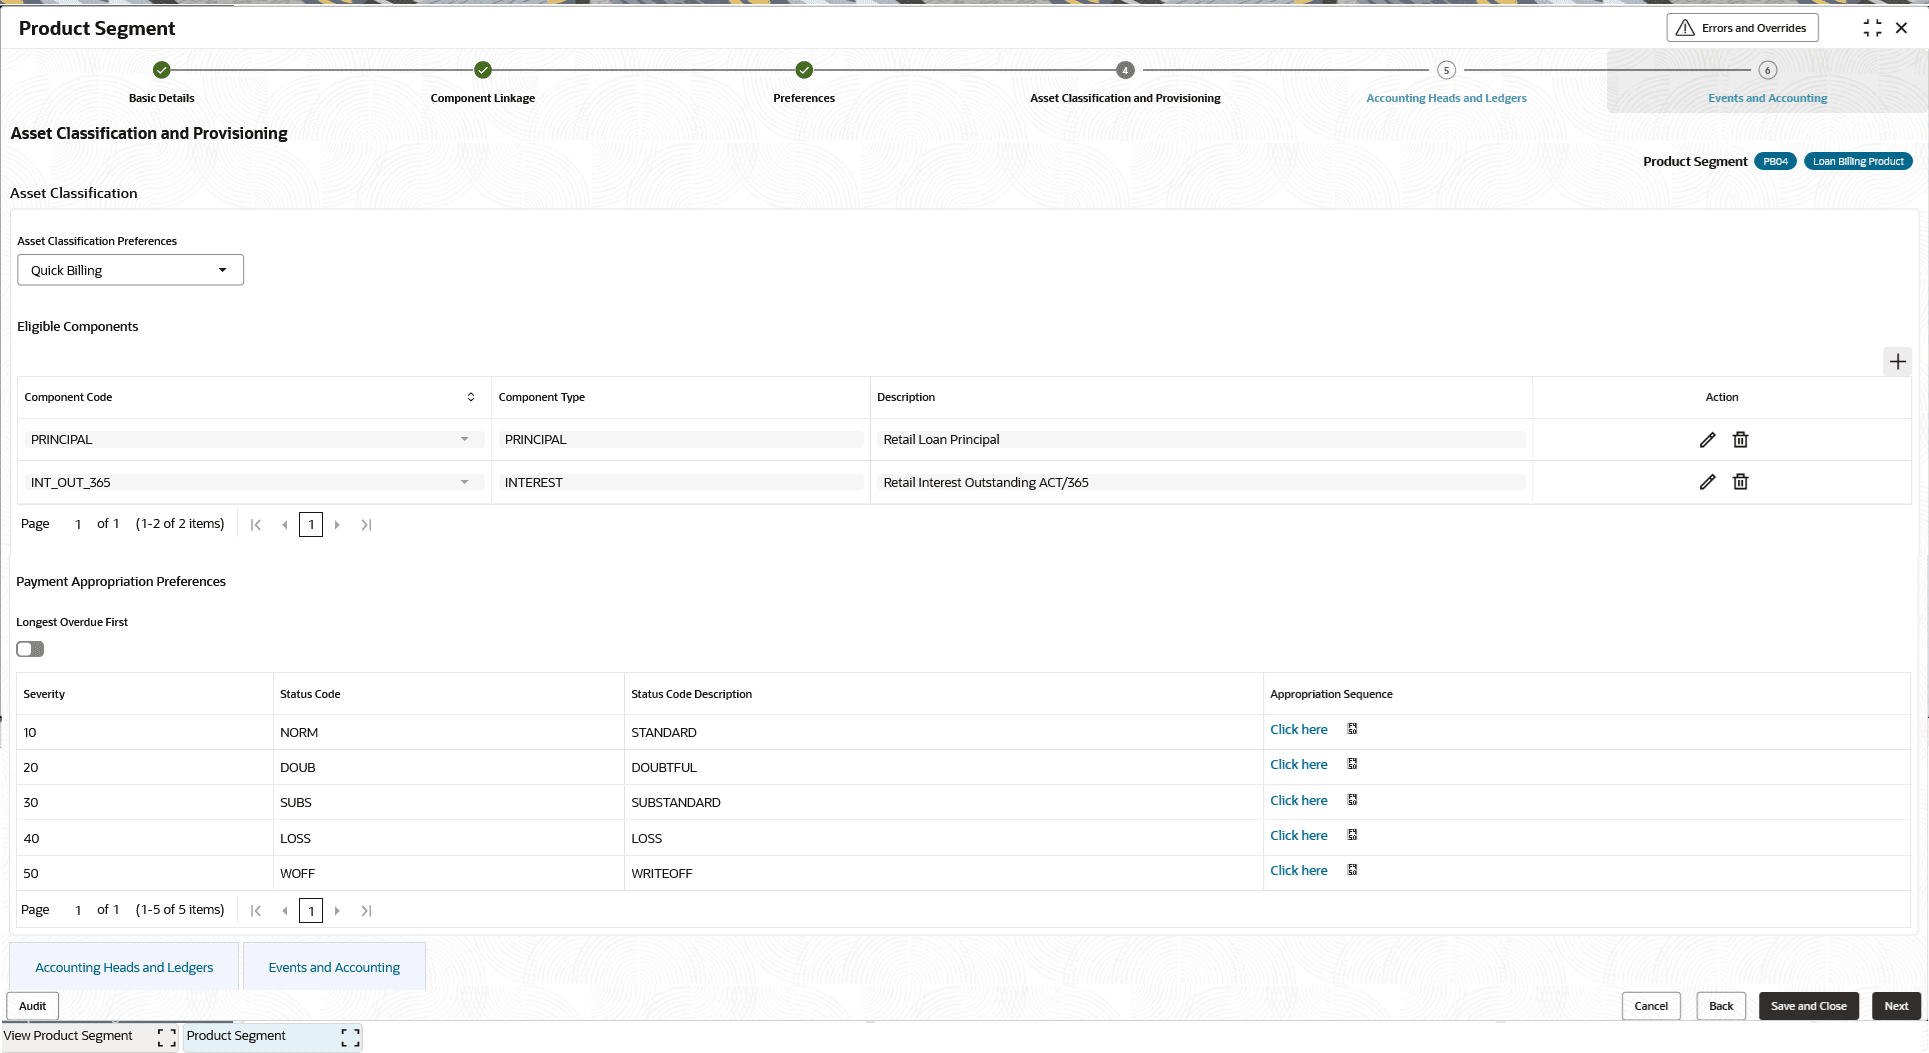Open Errors and Overrides panel
The width and height of the screenshot is (1929, 1053).
1742,28
